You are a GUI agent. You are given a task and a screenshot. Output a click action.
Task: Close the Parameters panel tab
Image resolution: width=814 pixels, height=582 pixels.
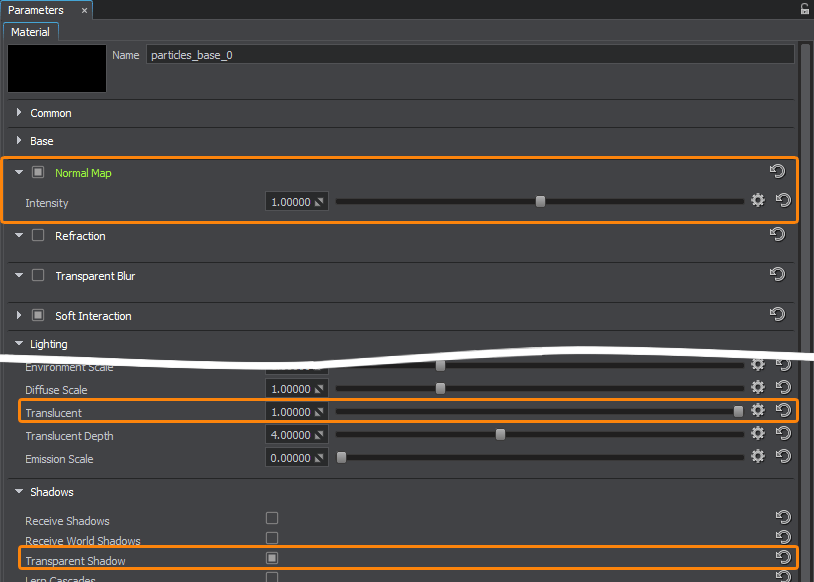click(84, 10)
